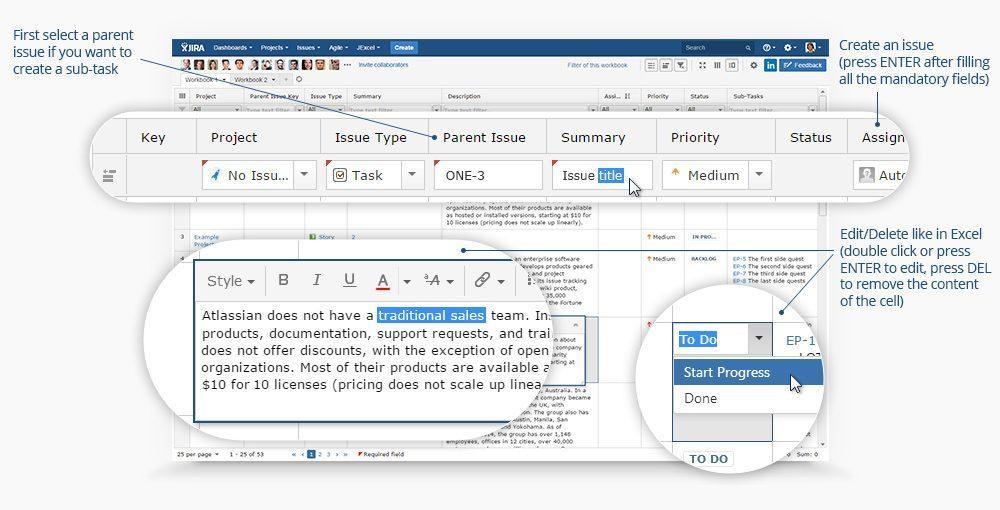Select Start Progress in the status list

[748, 372]
